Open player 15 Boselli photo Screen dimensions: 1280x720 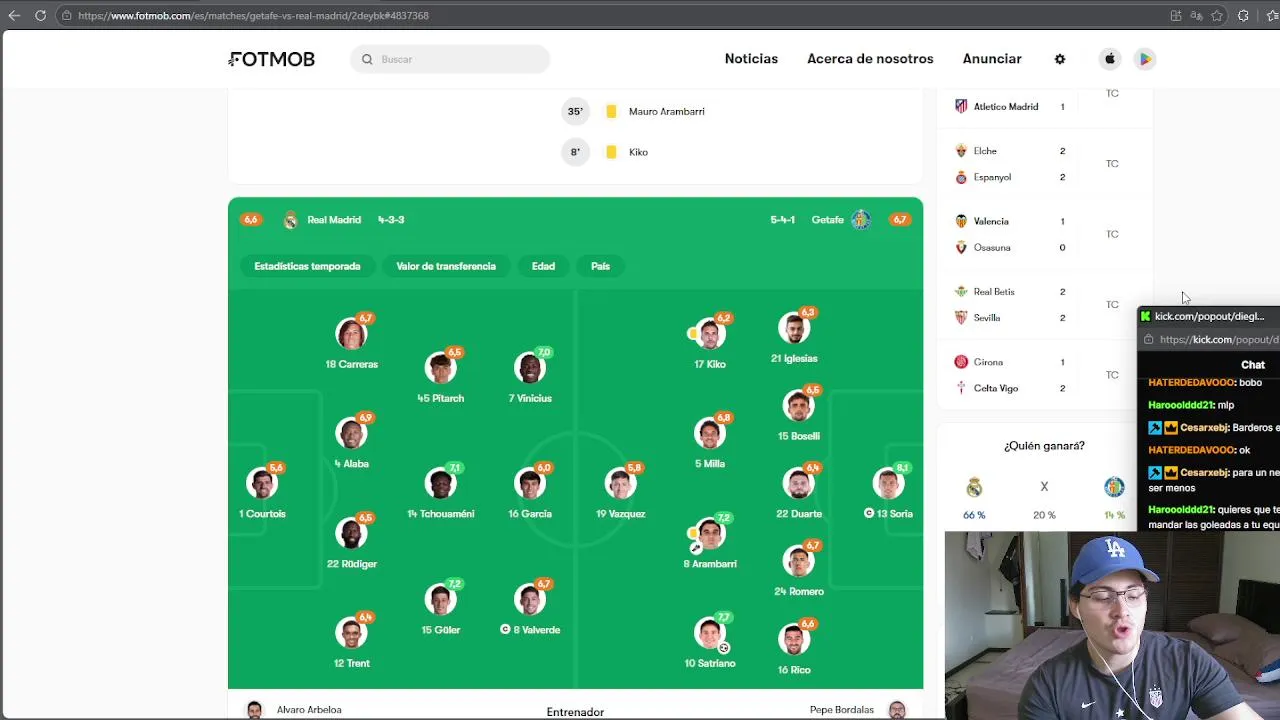pos(798,406)
